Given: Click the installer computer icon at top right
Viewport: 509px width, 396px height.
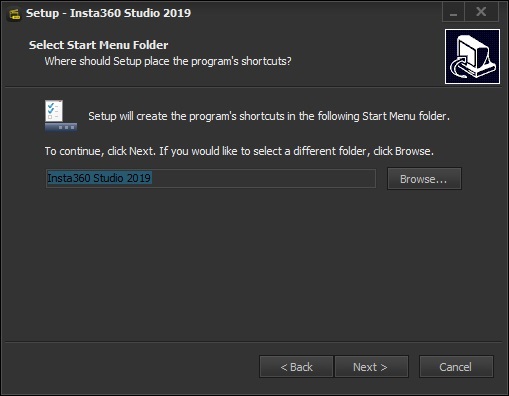Looking at the screenshot, I should click(x=472, y=56).
